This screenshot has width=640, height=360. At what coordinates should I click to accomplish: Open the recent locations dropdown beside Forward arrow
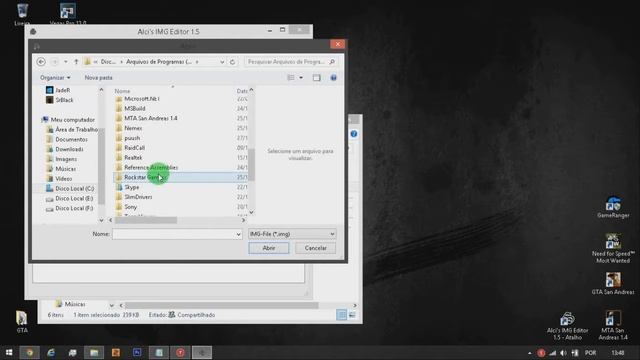click(65, 62)
